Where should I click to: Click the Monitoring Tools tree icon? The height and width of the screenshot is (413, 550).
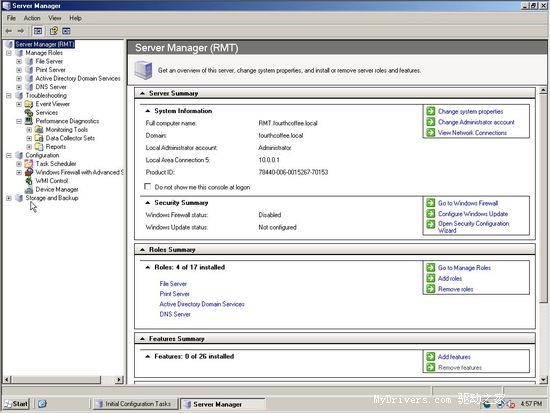(39, 130)
